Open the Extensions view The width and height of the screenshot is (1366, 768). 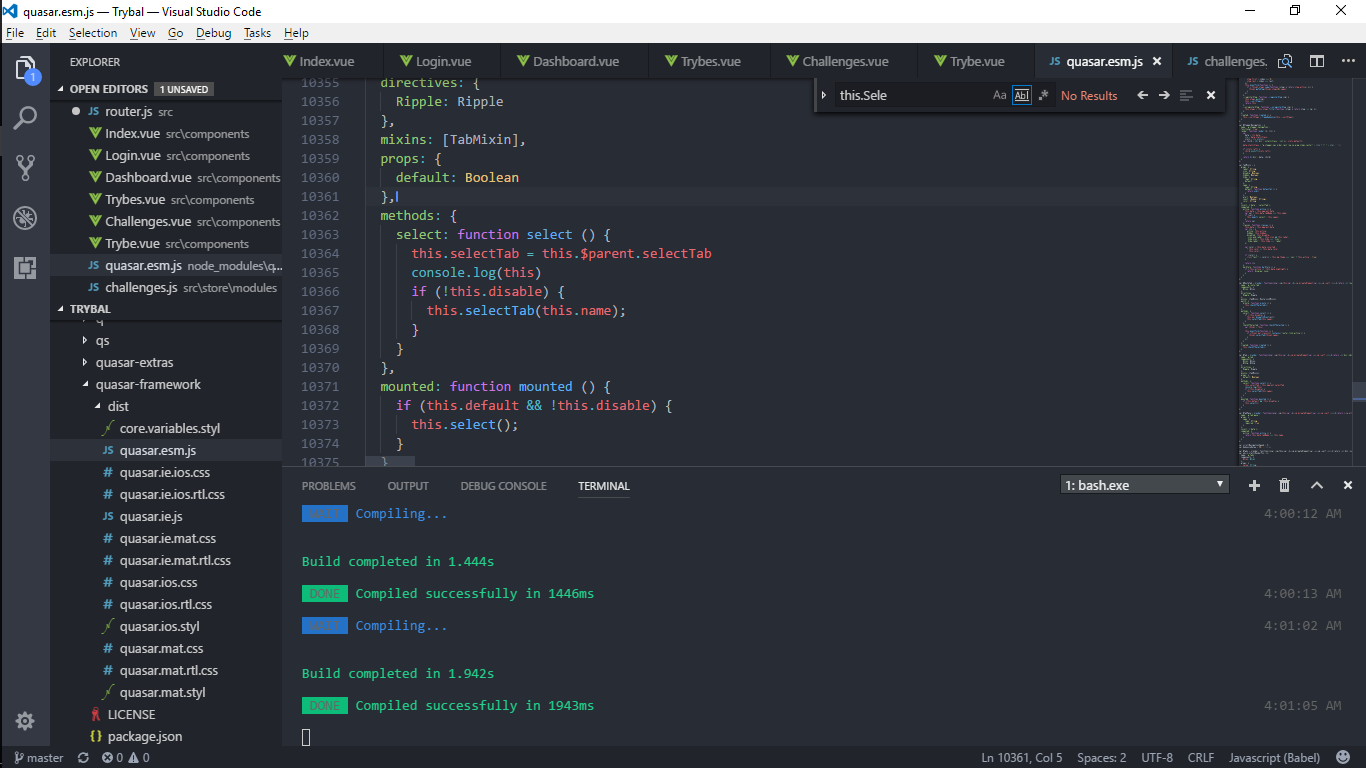[27, 267]
